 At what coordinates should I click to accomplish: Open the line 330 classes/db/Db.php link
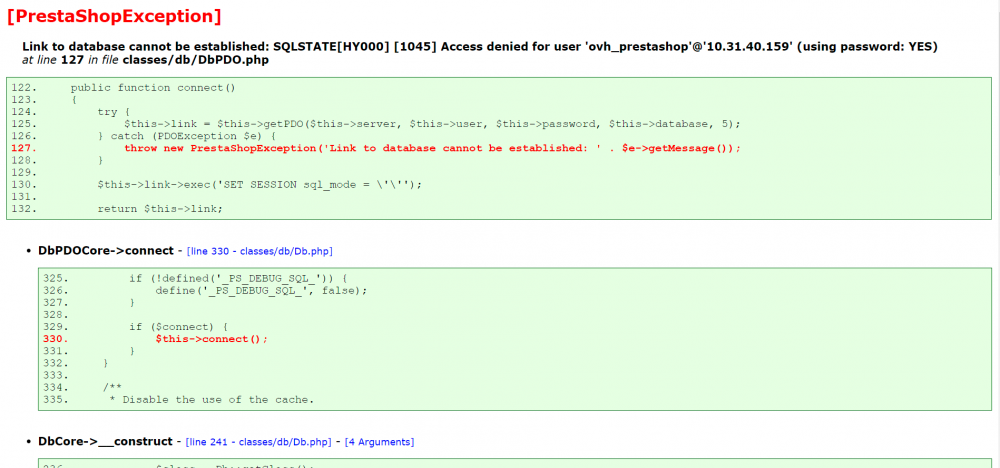click(260, 251)
